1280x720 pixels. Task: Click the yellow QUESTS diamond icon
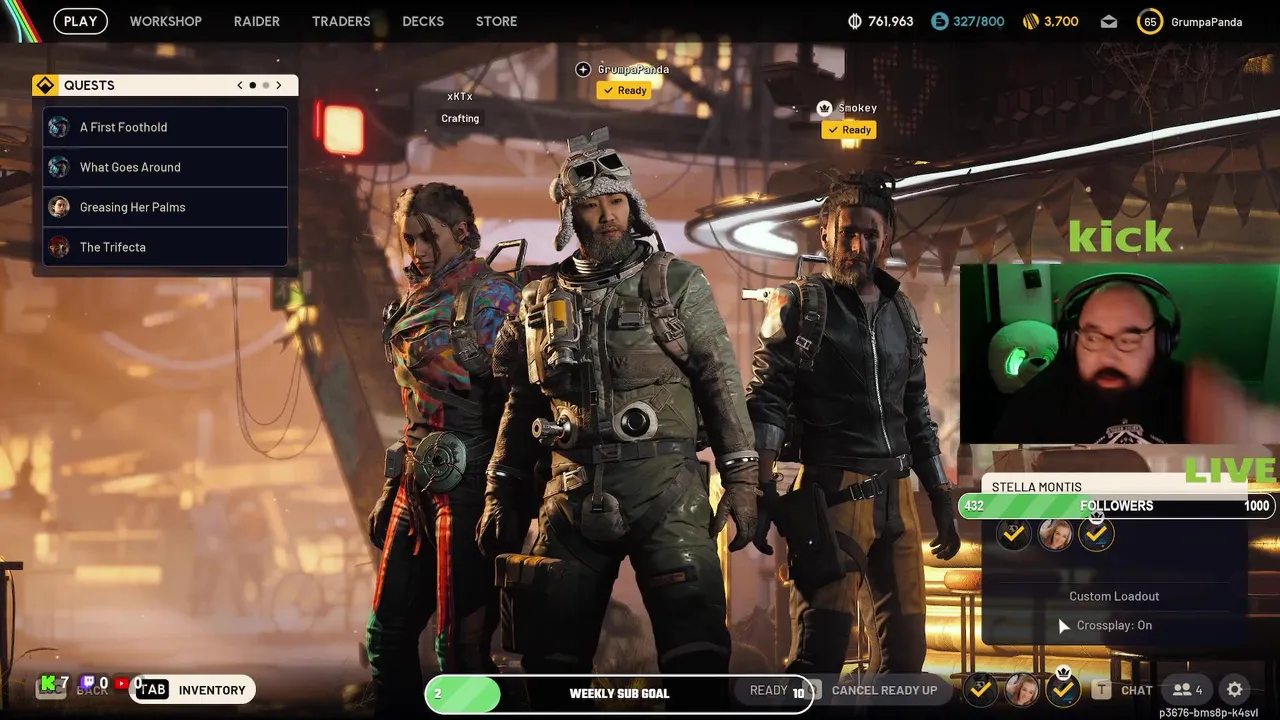tap(45, 85)
